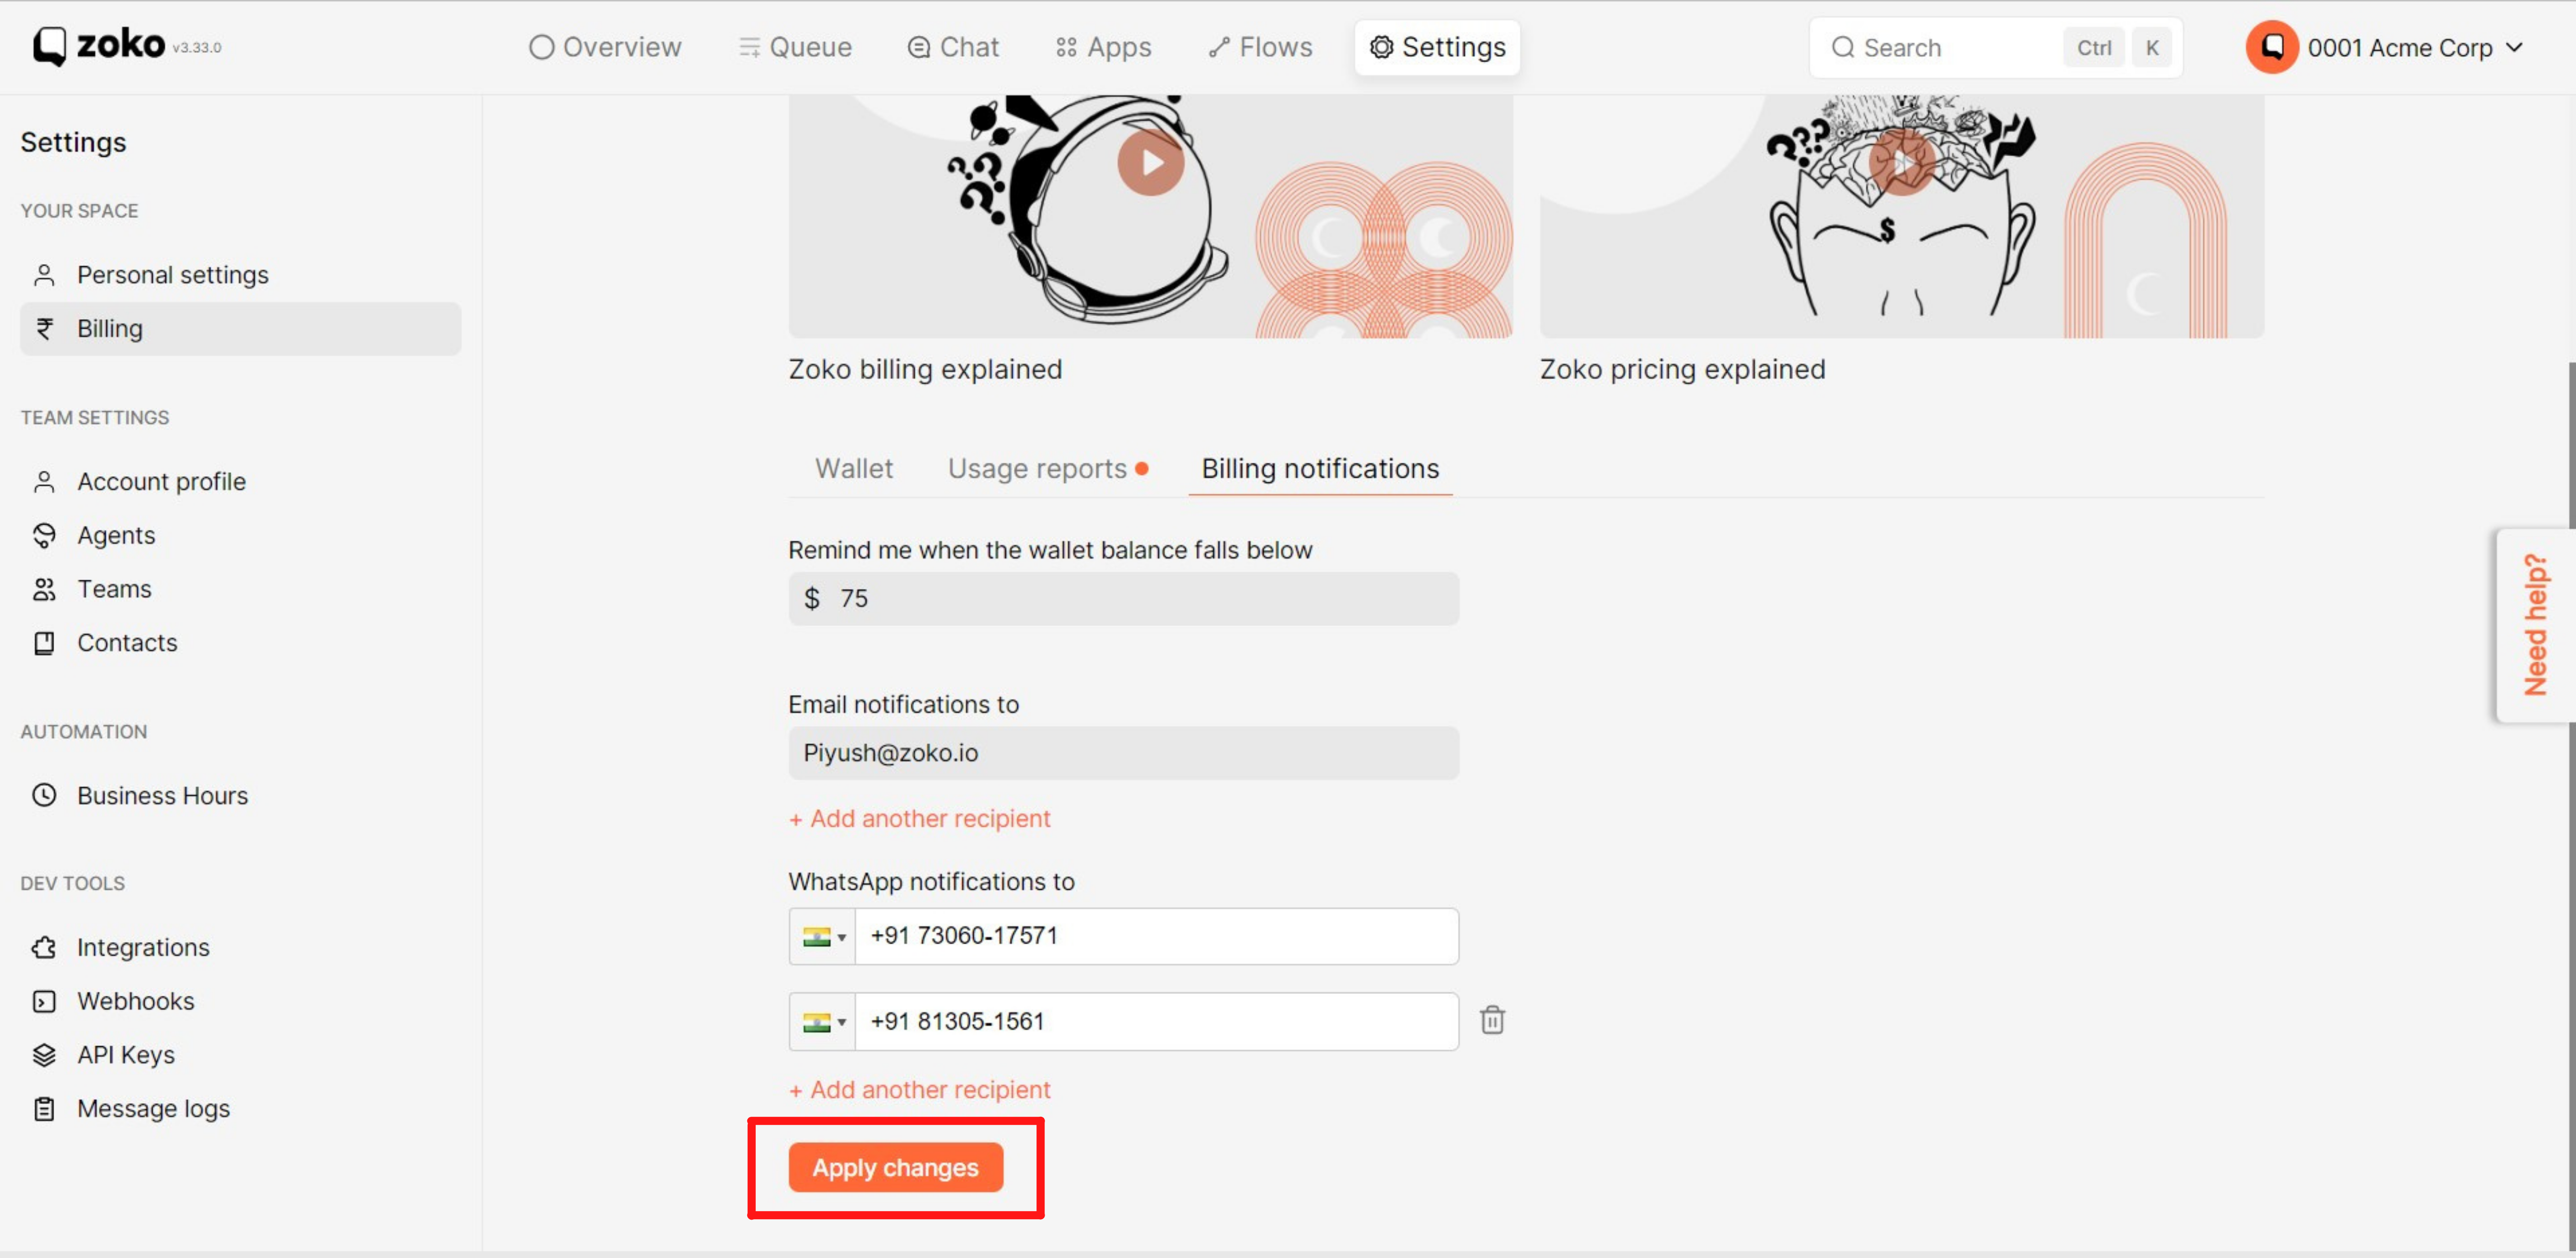Click the Apply changes button
This screenshot has width=2576, height=1258.
(x=895, y=1168)
